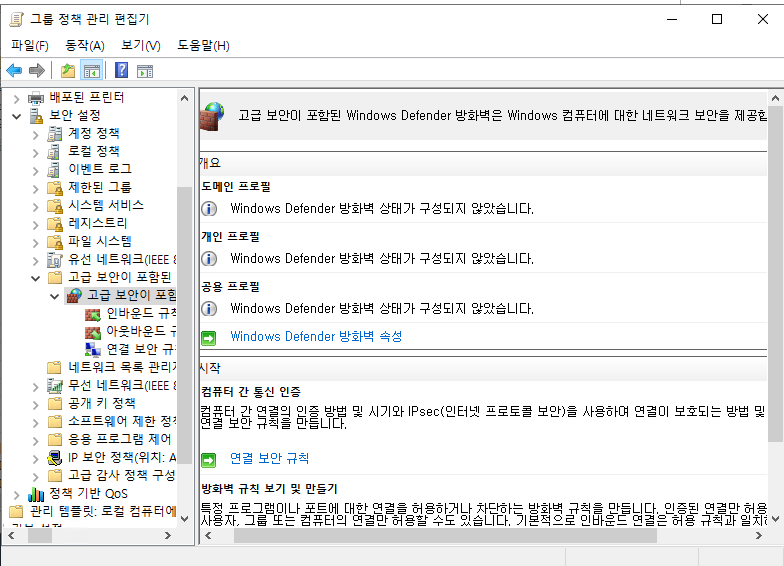
Task: Expand the 계정 정책 node
Action: point(36,134)
